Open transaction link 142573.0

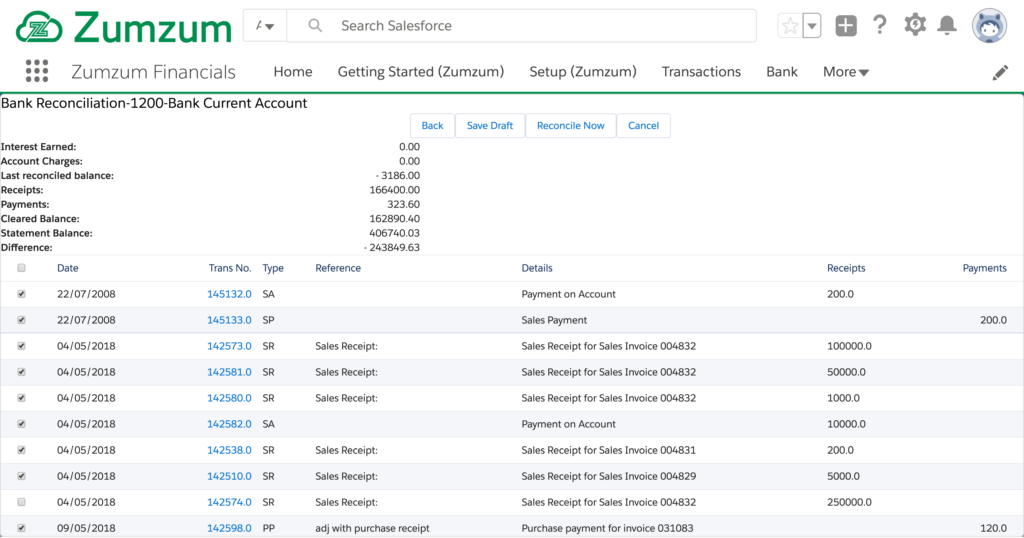pyautogui.click(x=229, y=346)
